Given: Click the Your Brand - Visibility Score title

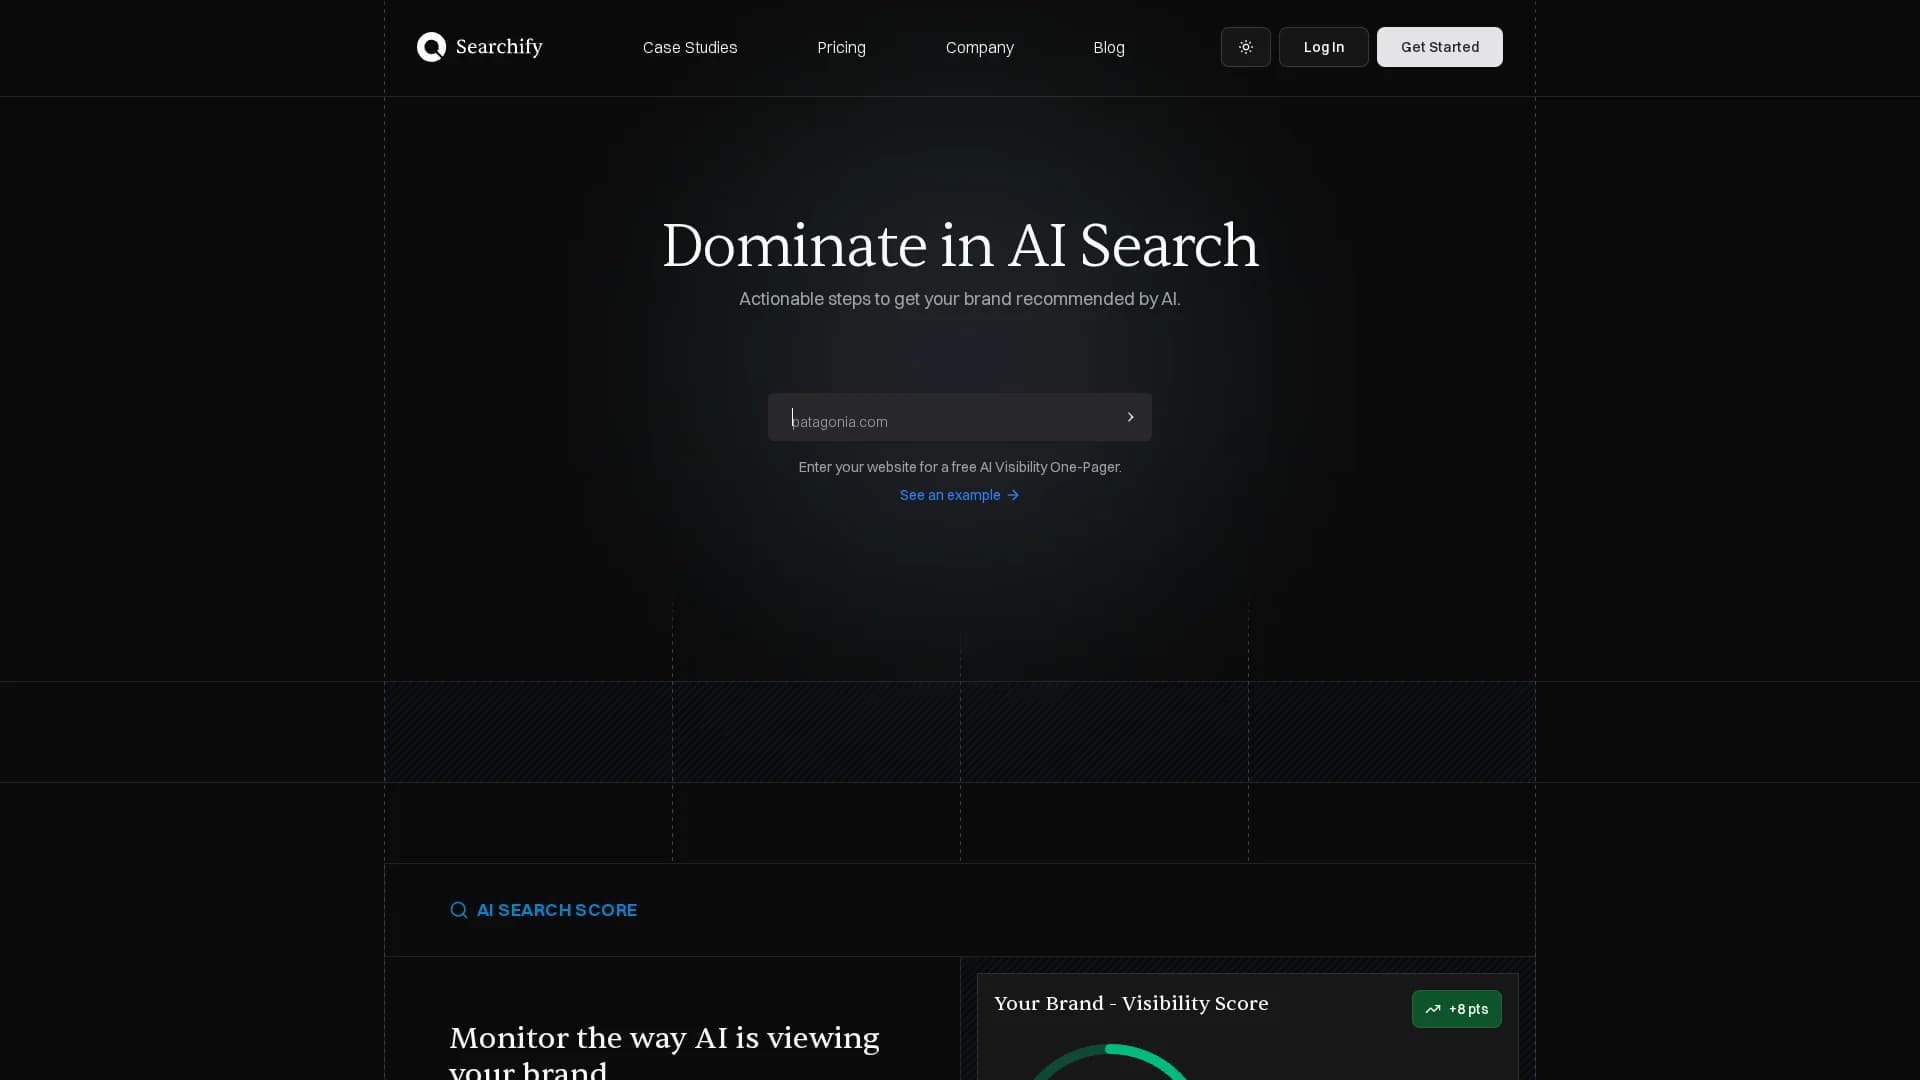Looking at the screenshot, I should click(x=1131, y=1003).
